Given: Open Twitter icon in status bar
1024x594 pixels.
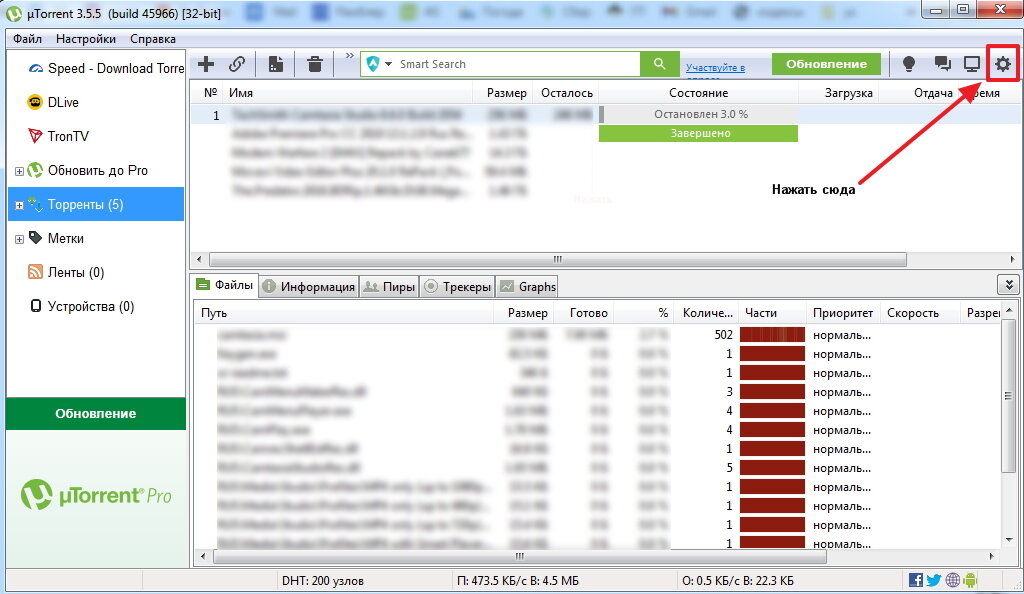Looking at the screenshot, I should point(934,580).
